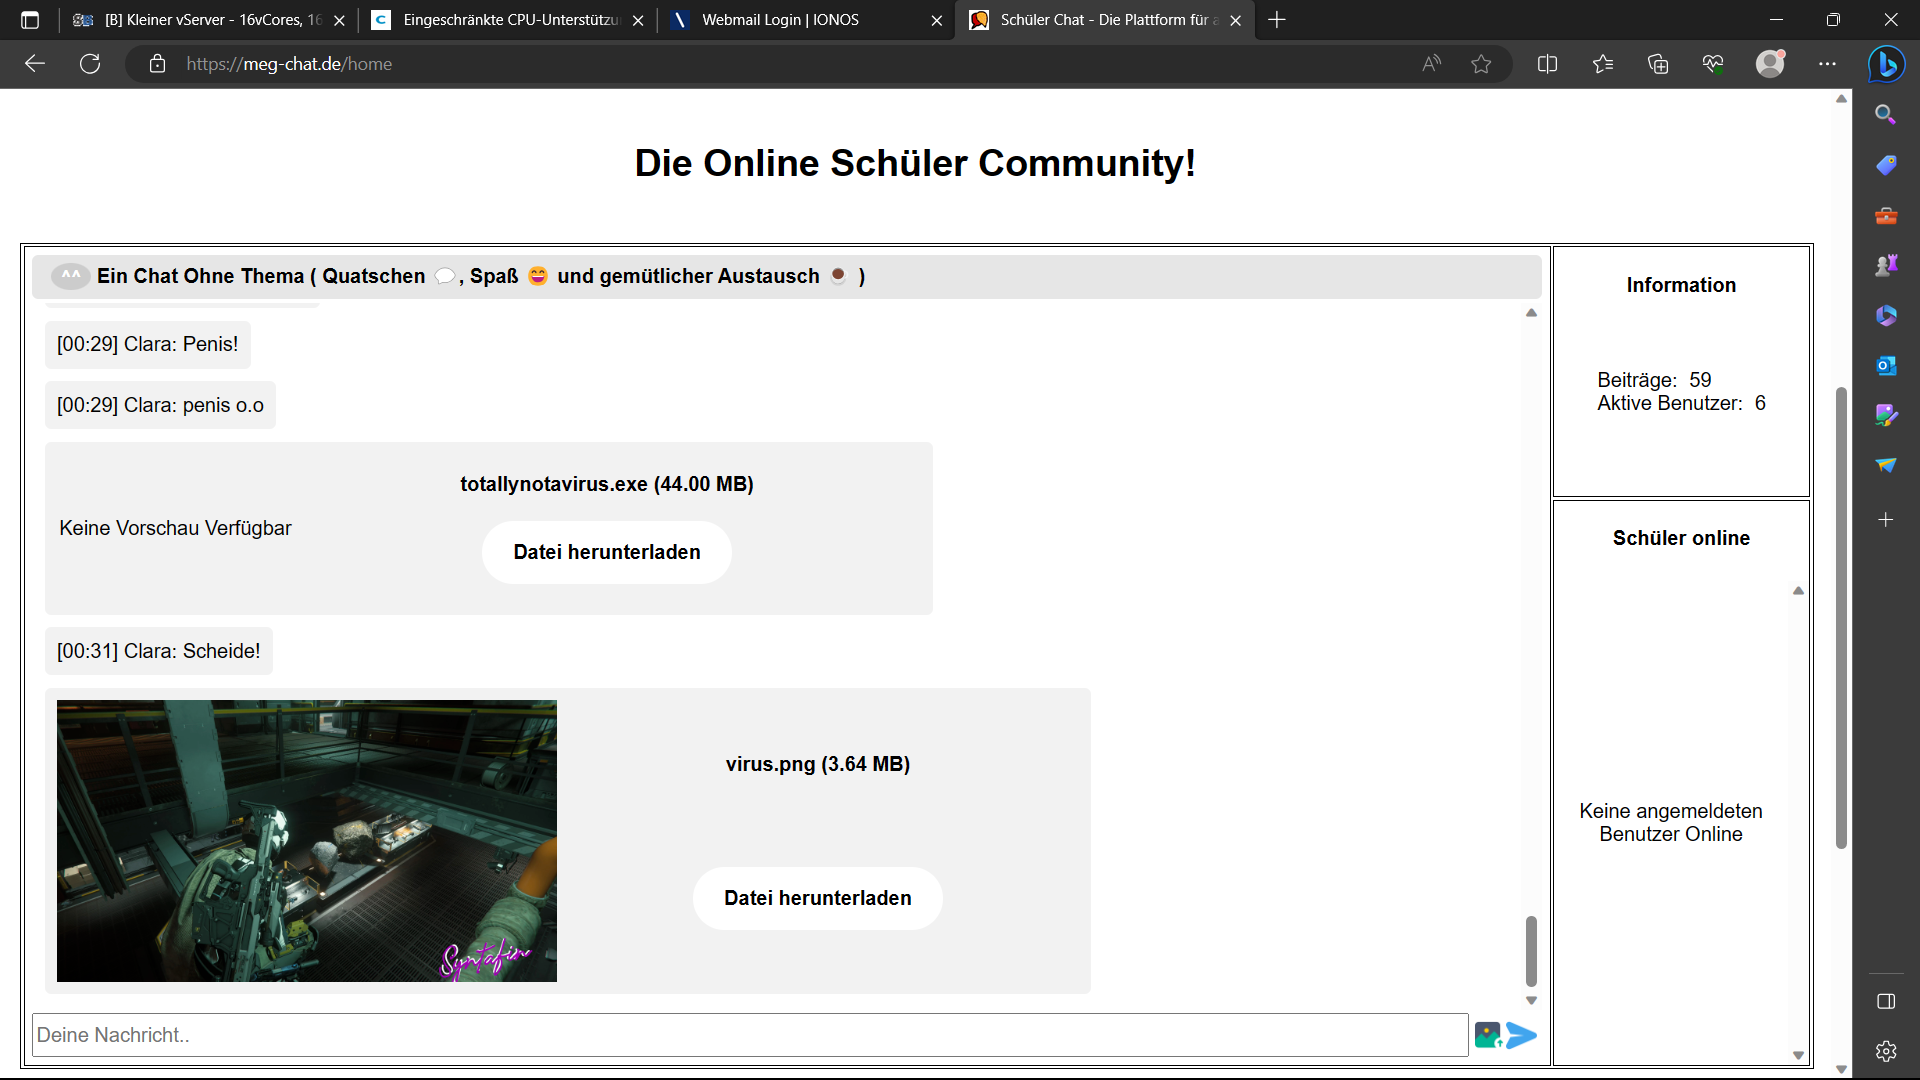The width and height of the screenshot is (1920, 1080).
Task: Open browser Settings and more menu
Action: pos(1827,64)
